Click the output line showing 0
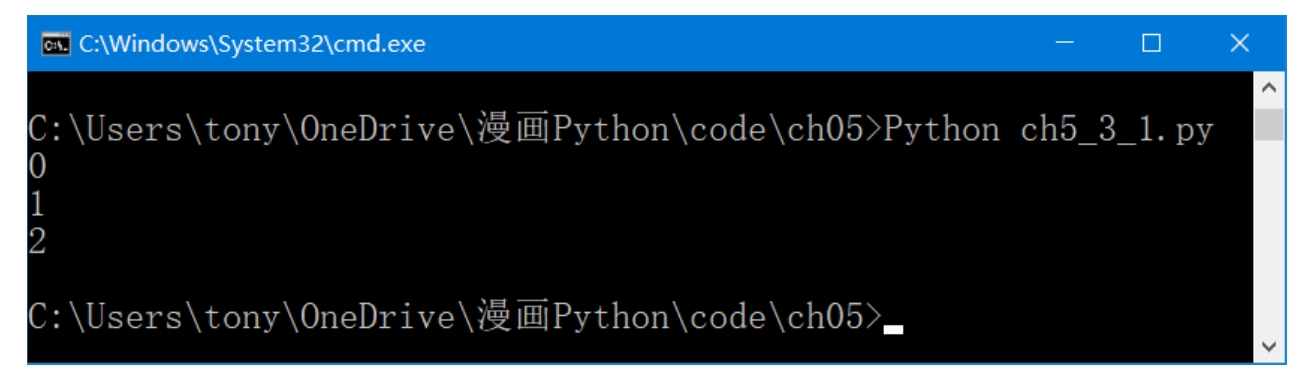The height and width of the screenshot is (380, 1314). point(36,169)
